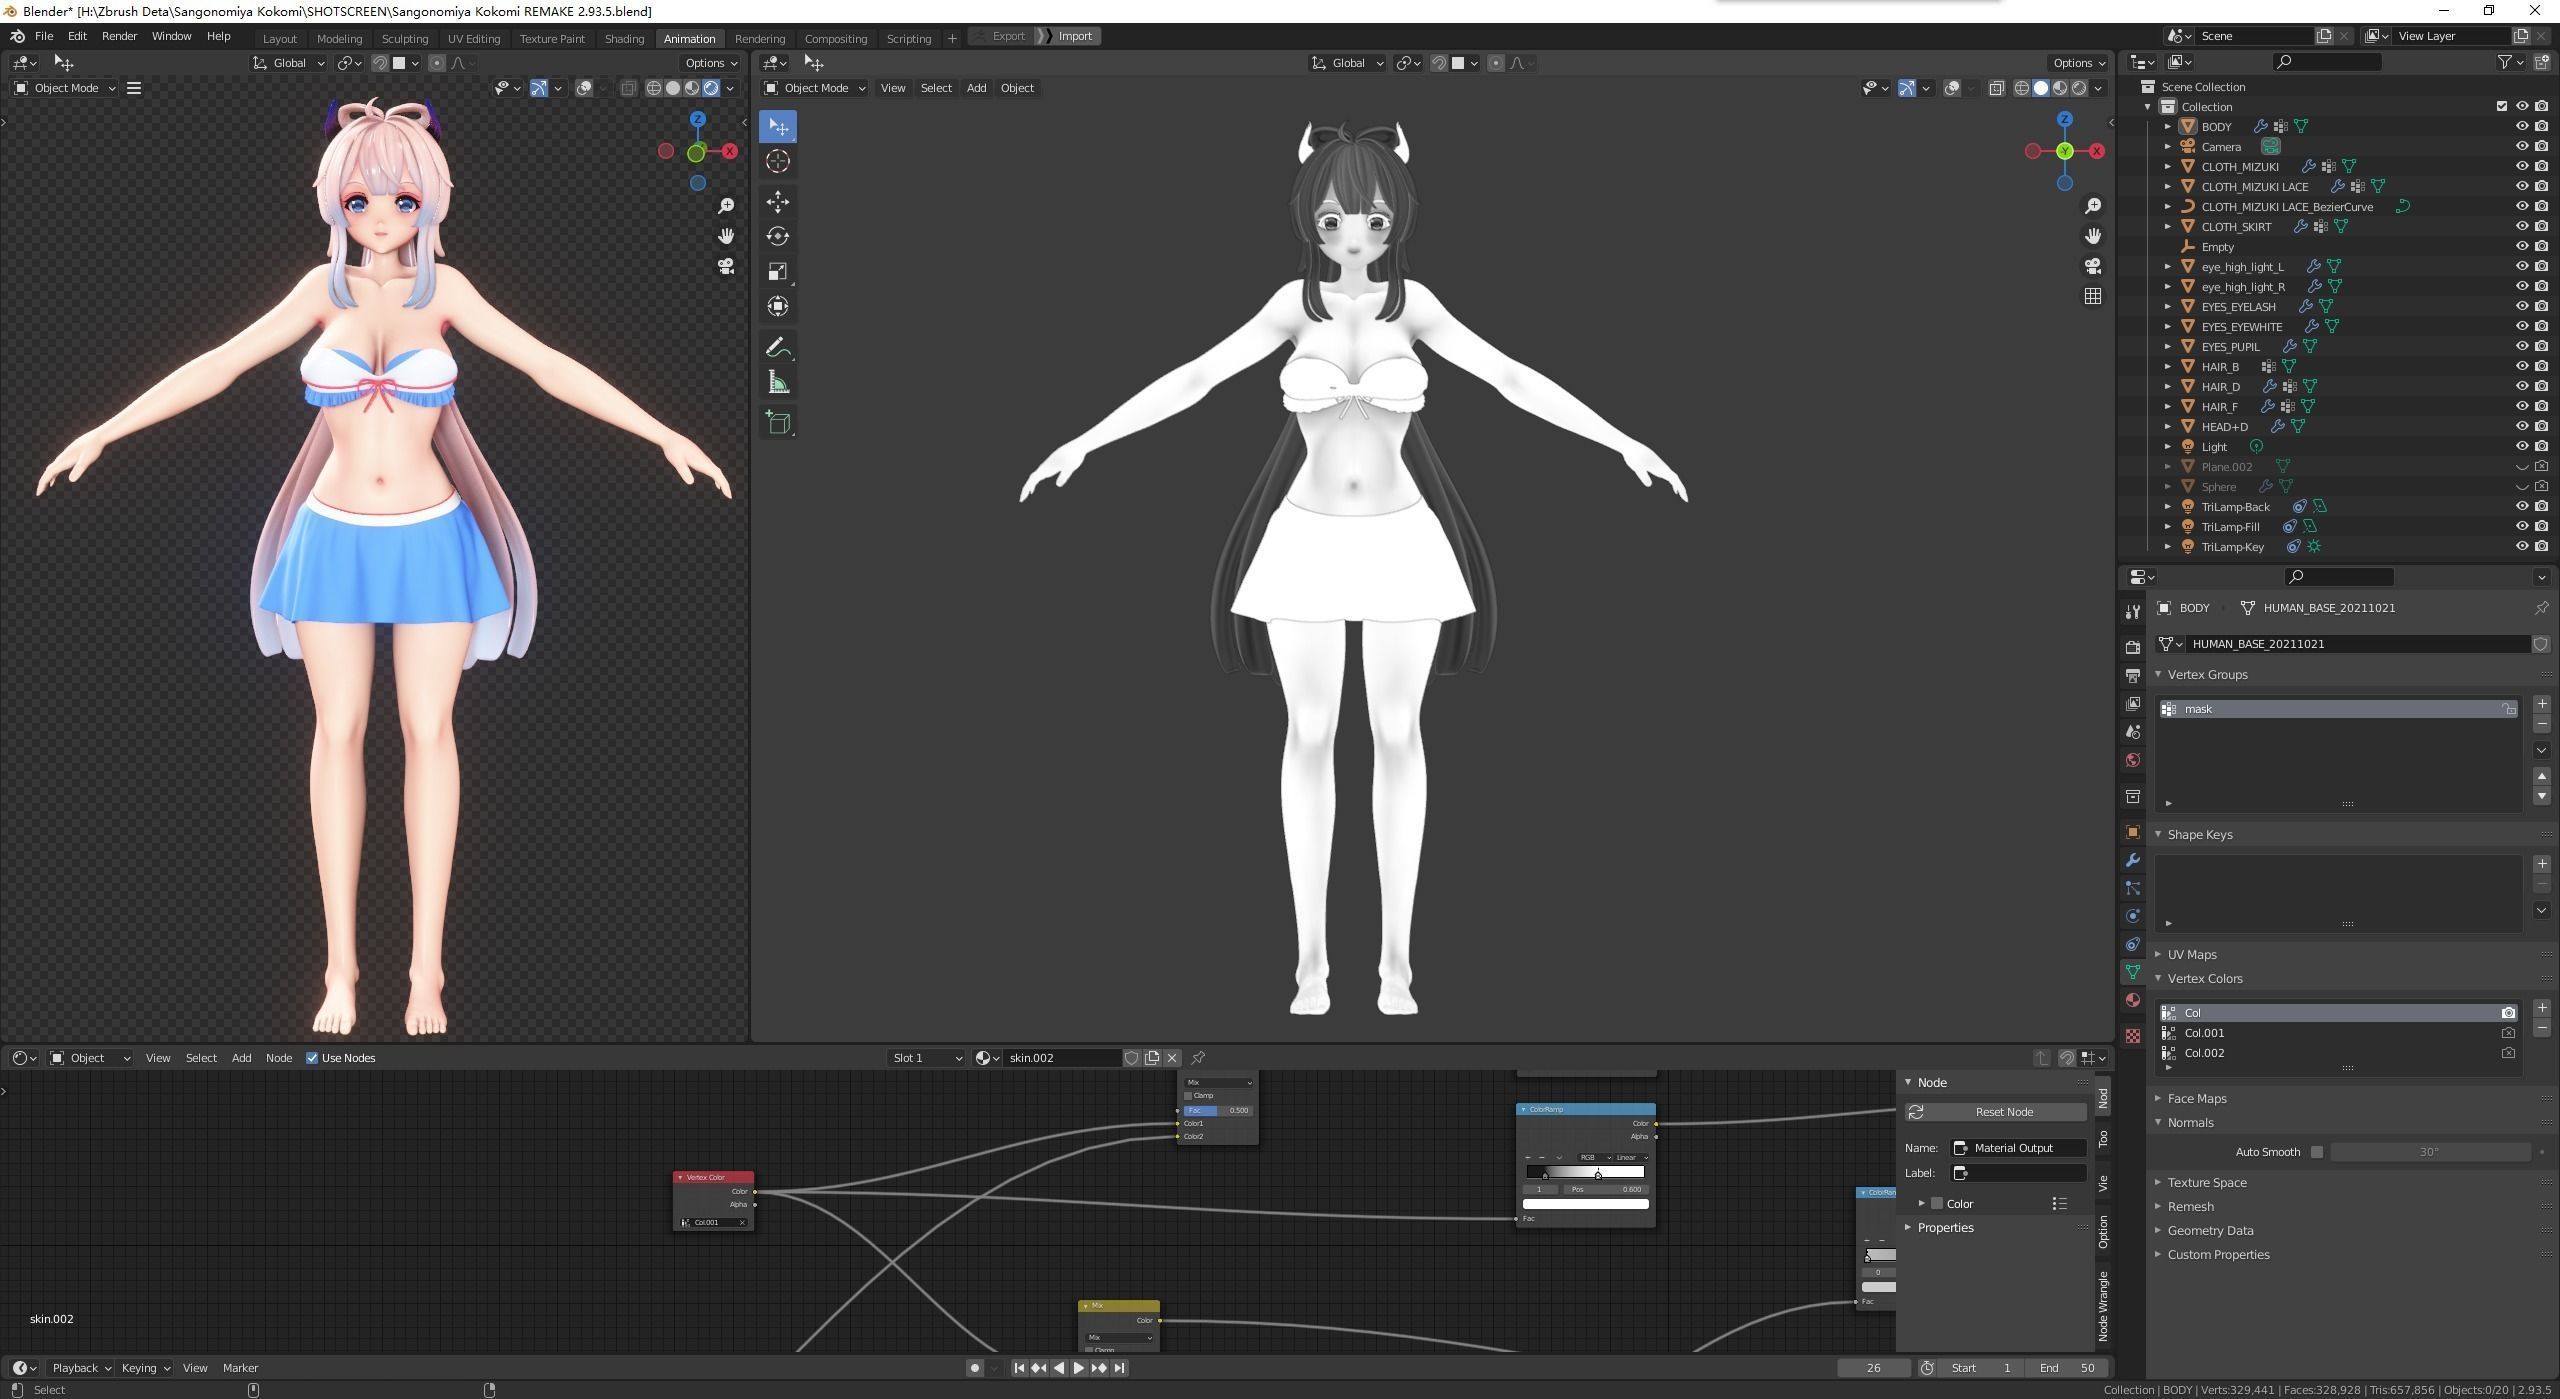The image size is (2560, 1399).
Task: Click End frame field
Action: point(2067,1368)
